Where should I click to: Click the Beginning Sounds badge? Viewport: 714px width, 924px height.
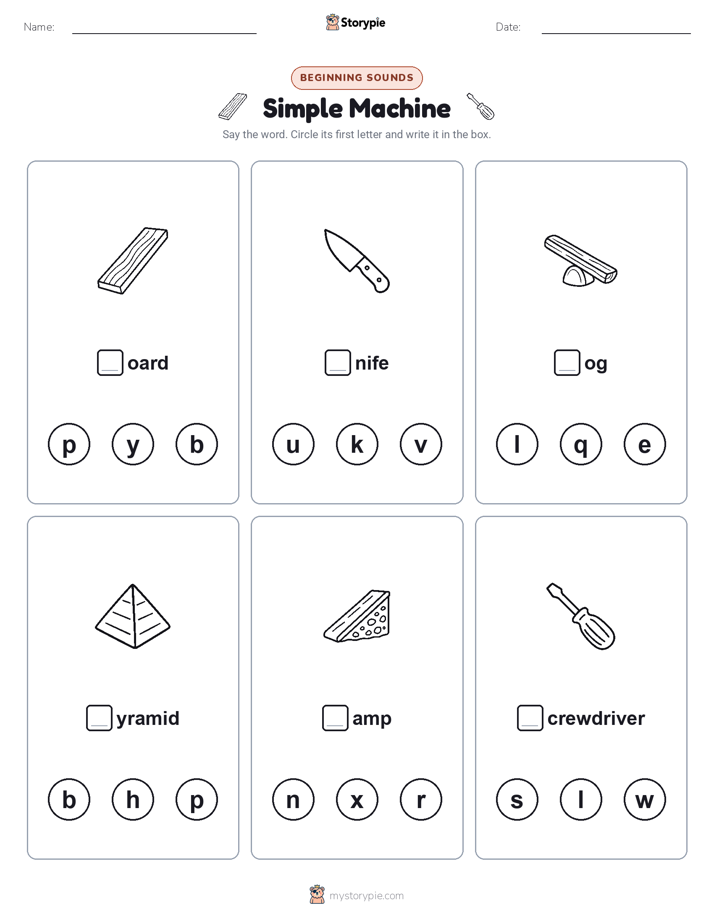[x=357, y=78]
